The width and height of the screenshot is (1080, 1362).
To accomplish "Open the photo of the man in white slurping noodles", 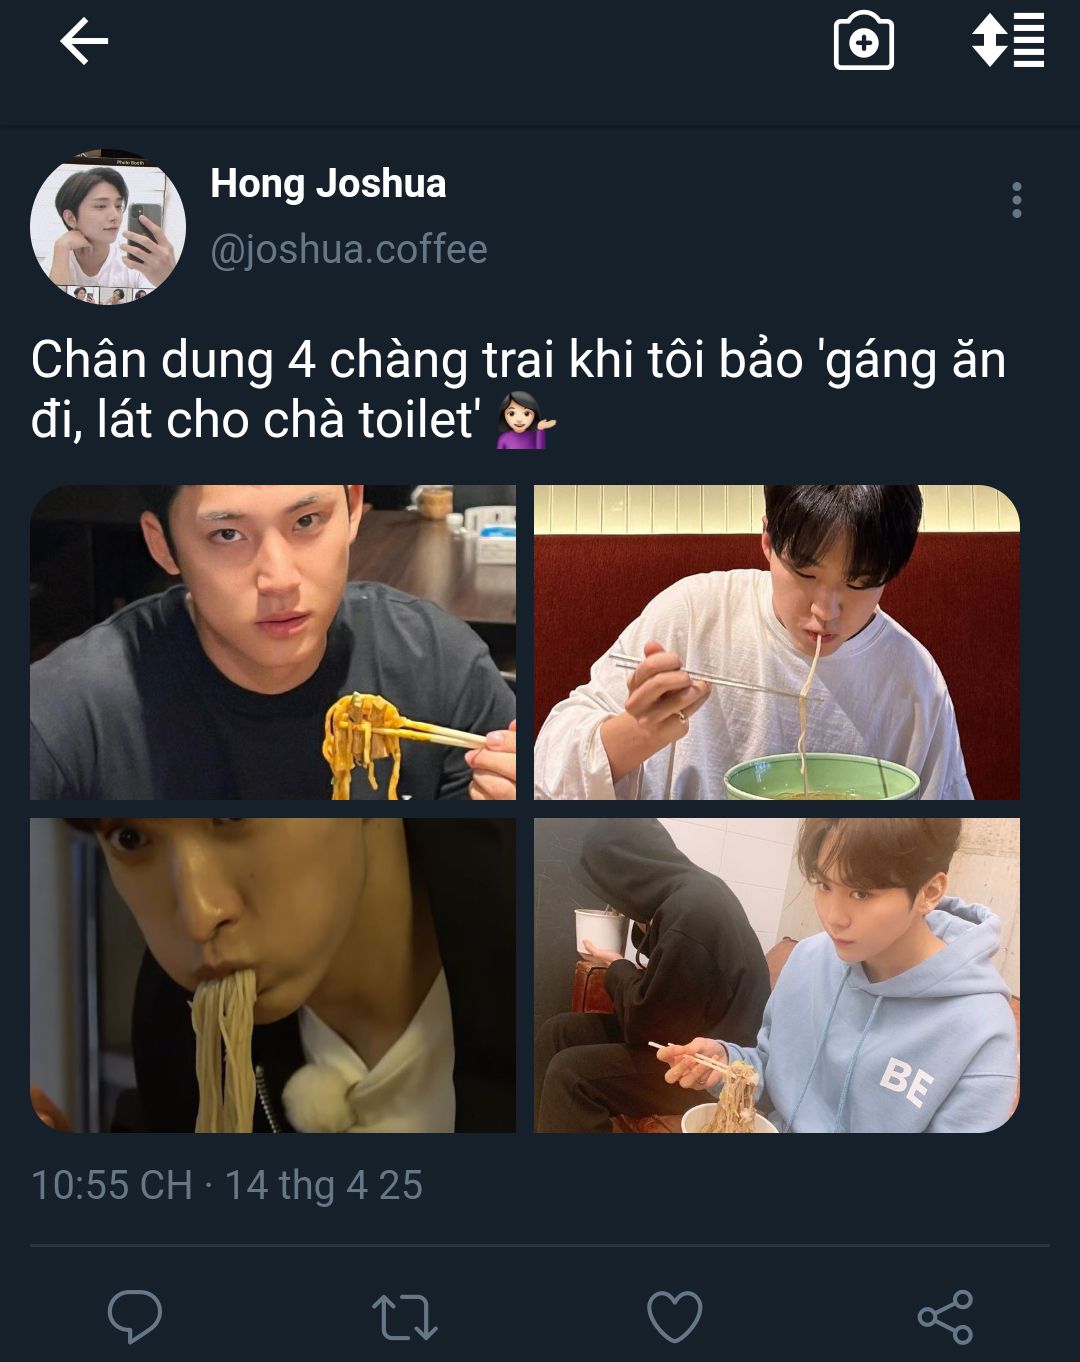I will point(777,642).
